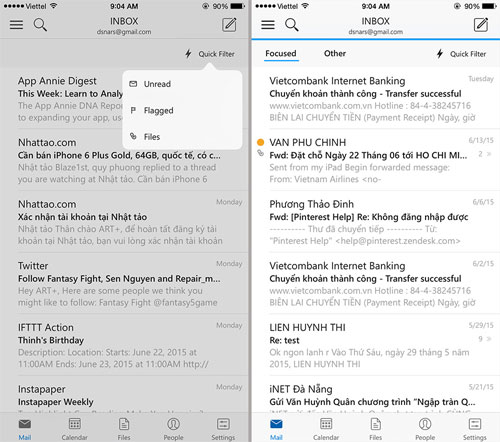Open hamburger menu in right screen
This screenshot has height=442, width=500.
pos(268,25)
